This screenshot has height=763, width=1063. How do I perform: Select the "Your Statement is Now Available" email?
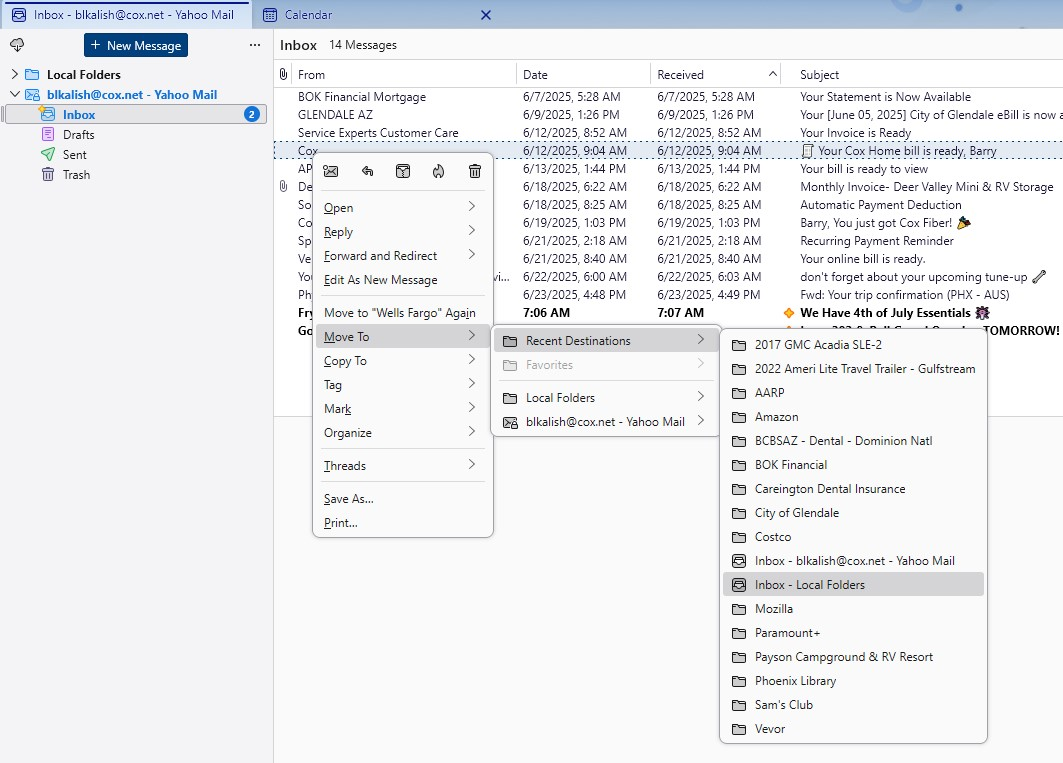pos(668,97)
